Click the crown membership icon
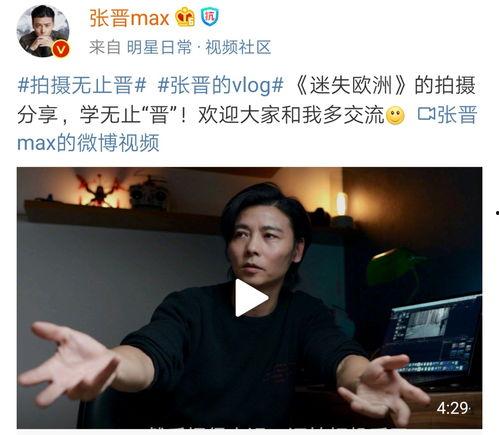 coord(185,17)
